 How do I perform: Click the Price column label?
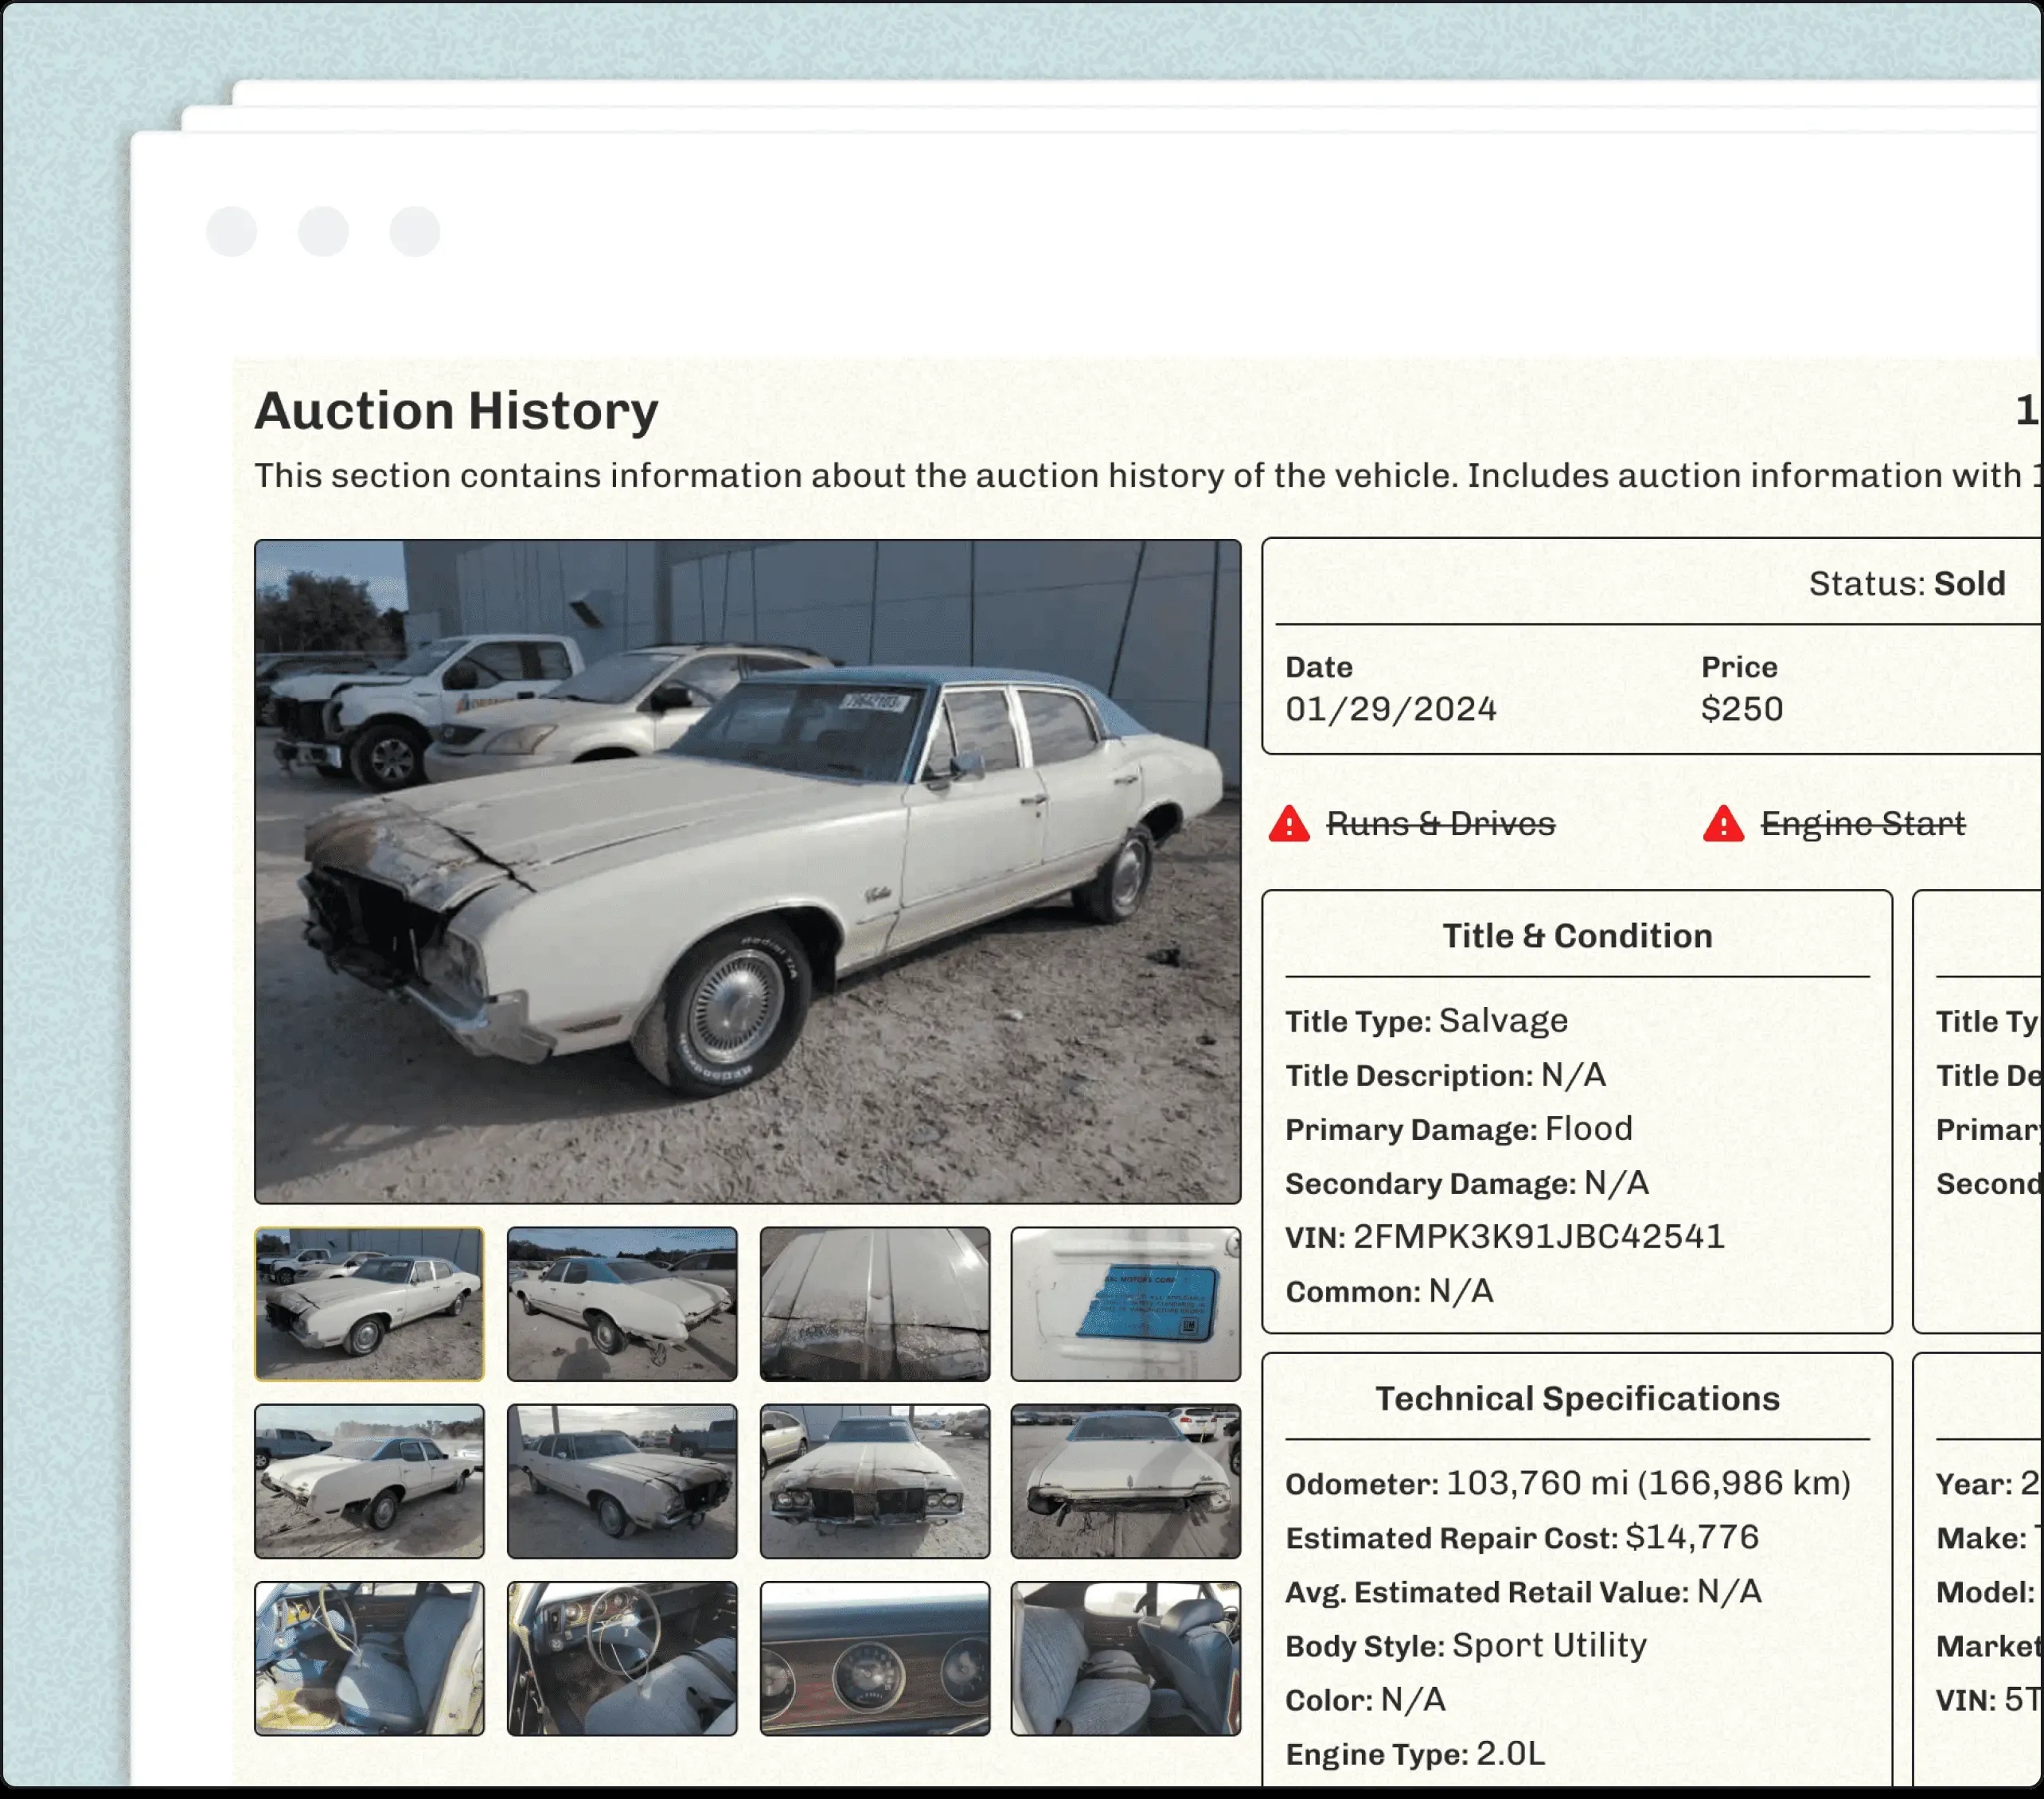click(x=1739, y=667)
